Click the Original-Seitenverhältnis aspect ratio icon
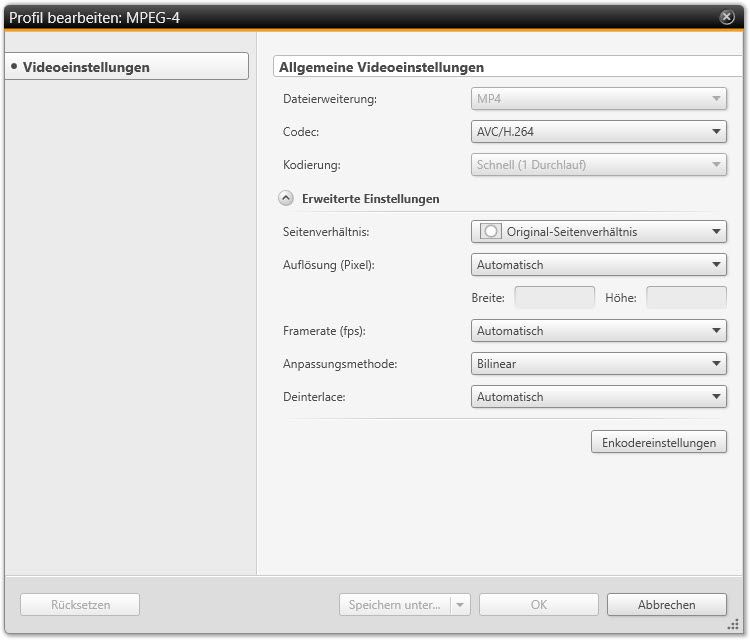The height and width of the screenshot is (640, 750). pyautogui.click(x=490, y=232)
